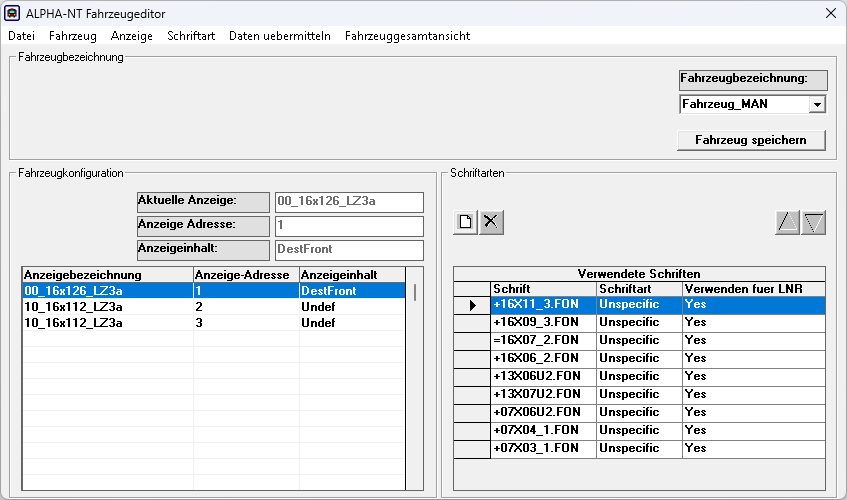Image resolution: width=847 pixels, height=500 pixels.
Task: Click Undef cell in address 2 row
Action: point(352,307)
